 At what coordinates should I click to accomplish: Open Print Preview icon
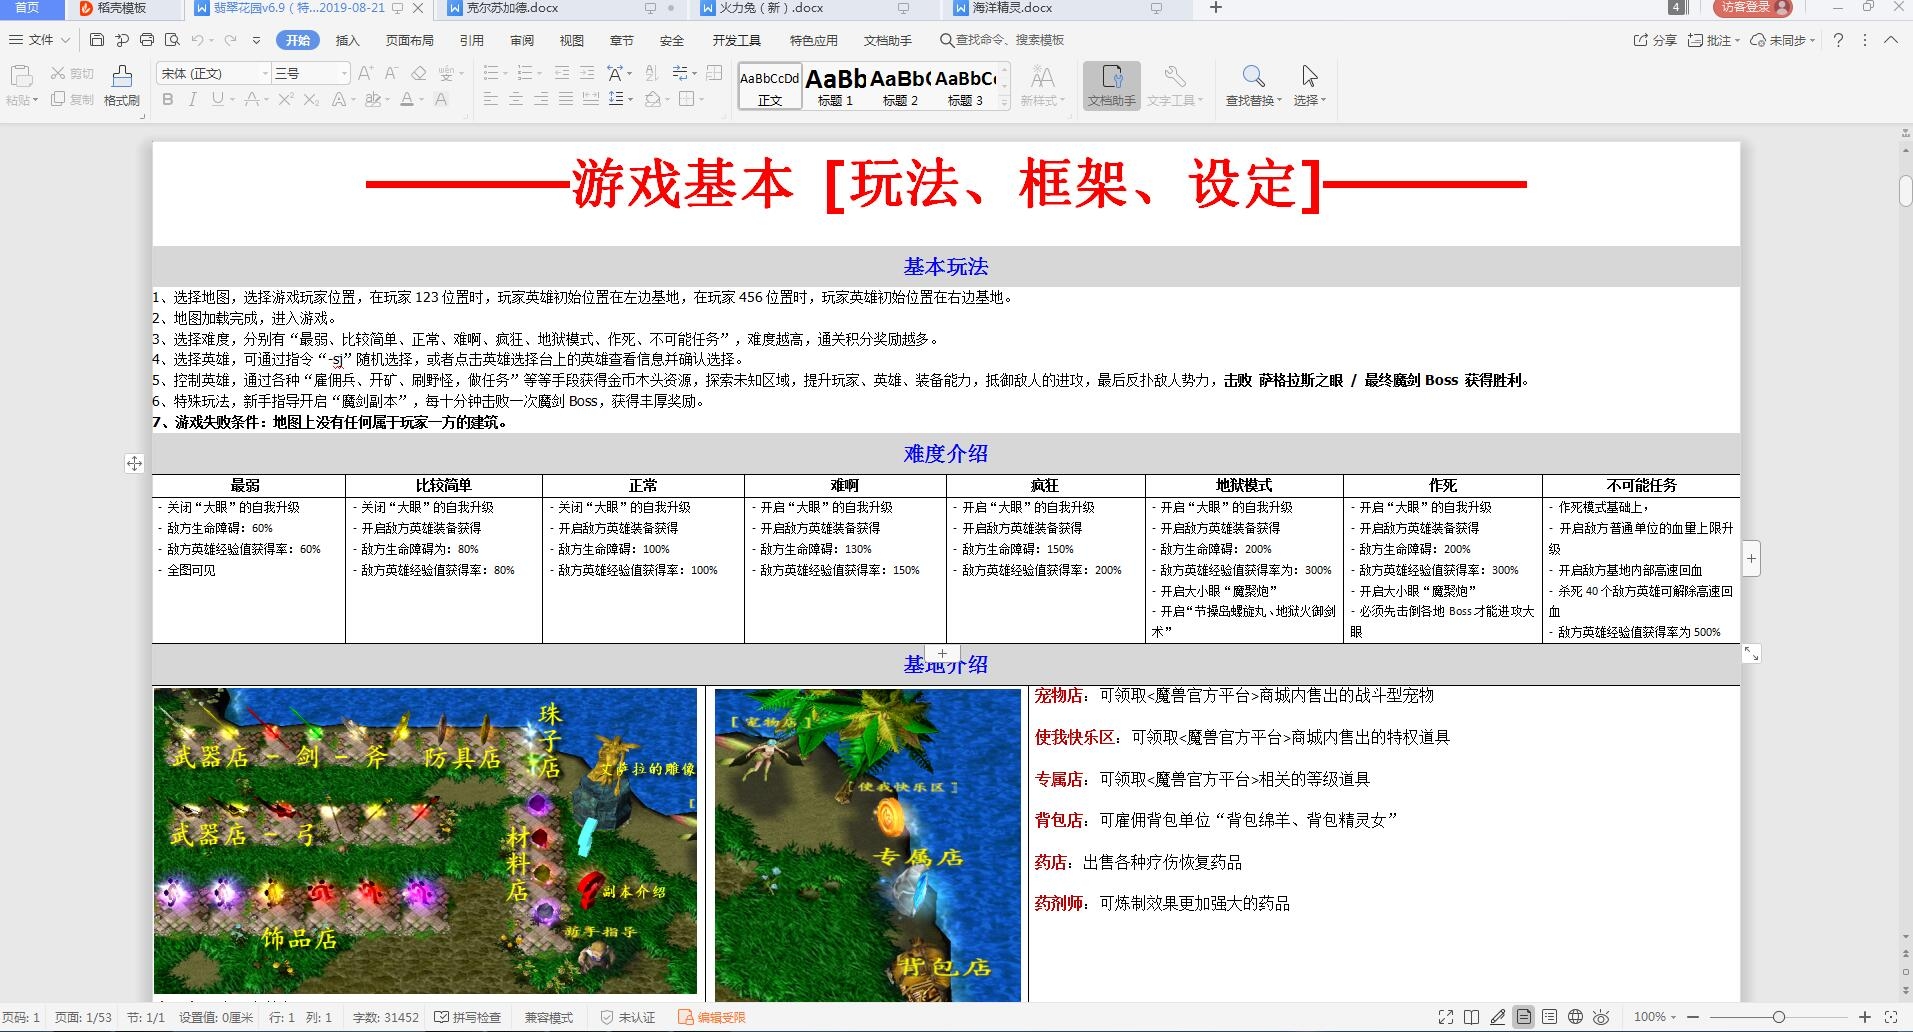click(x=172, y=40)
